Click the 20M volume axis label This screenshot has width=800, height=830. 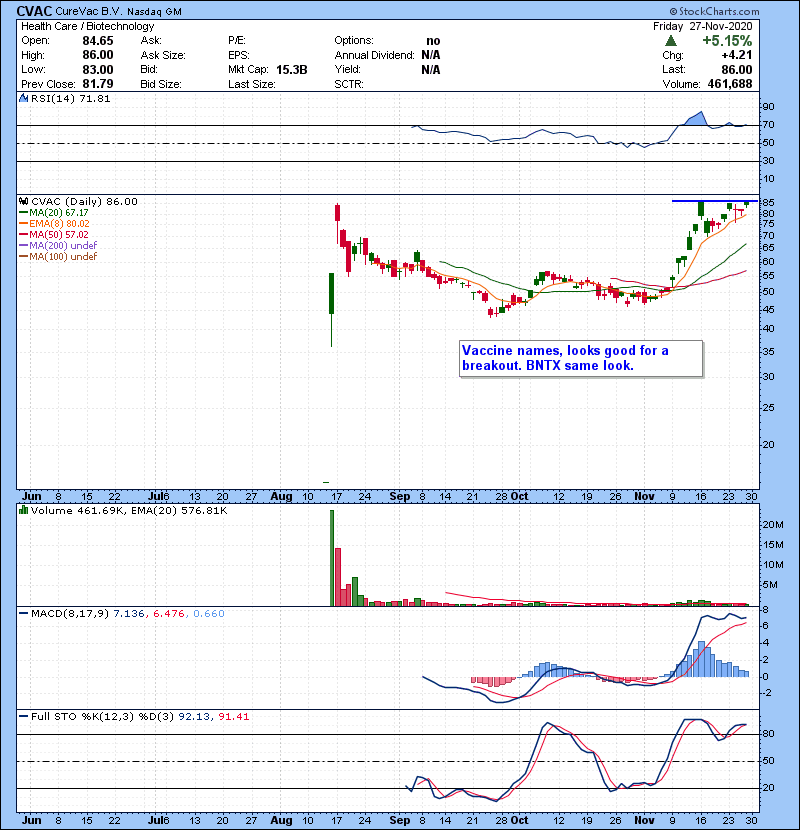(773, 525)
